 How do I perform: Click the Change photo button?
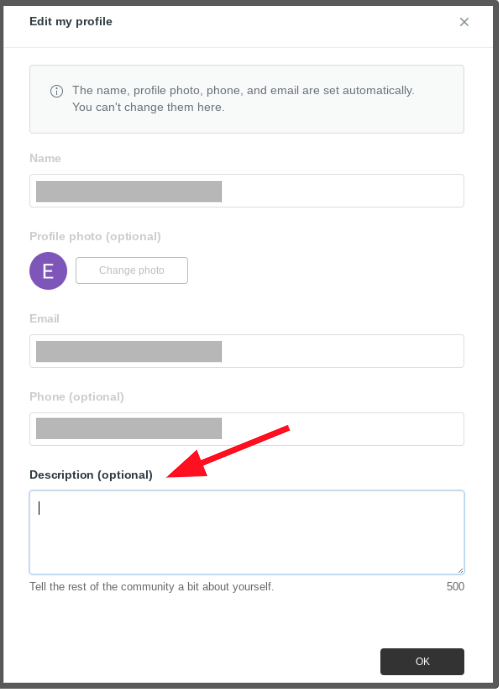coord(132,270)
